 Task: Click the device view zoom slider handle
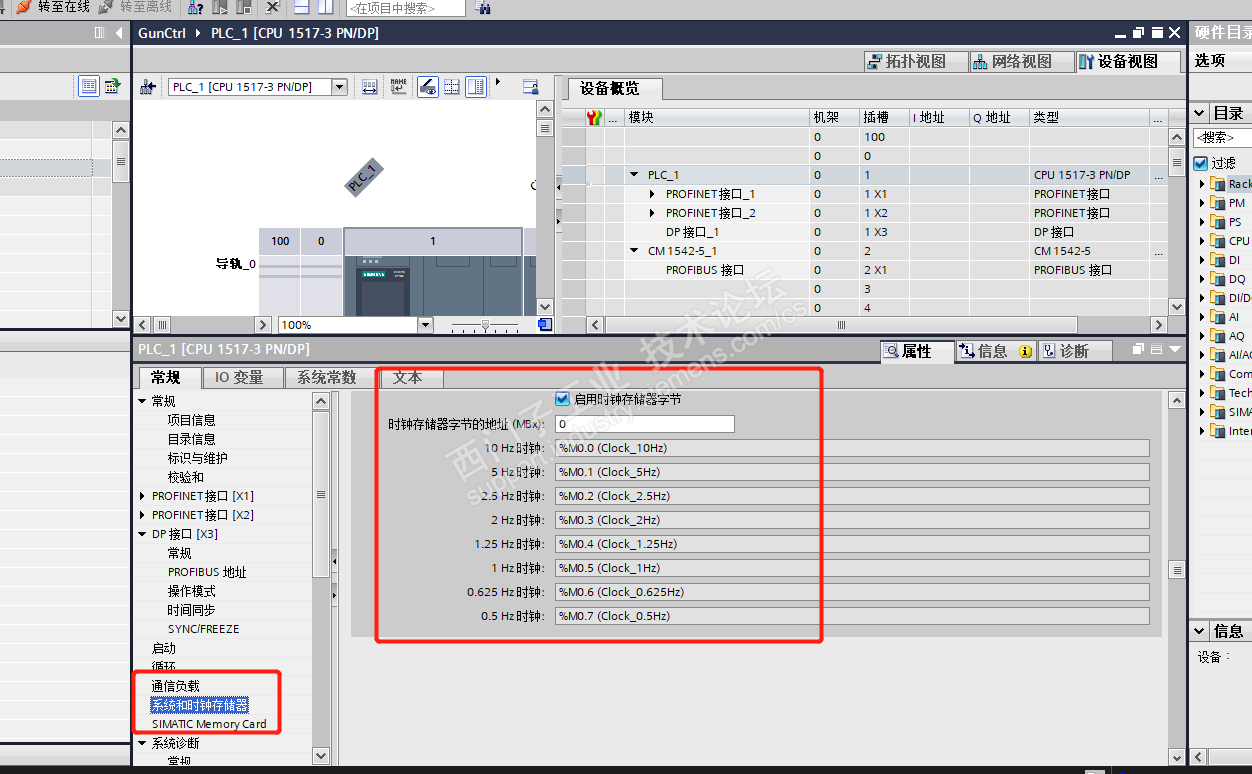tap(486, 325)
